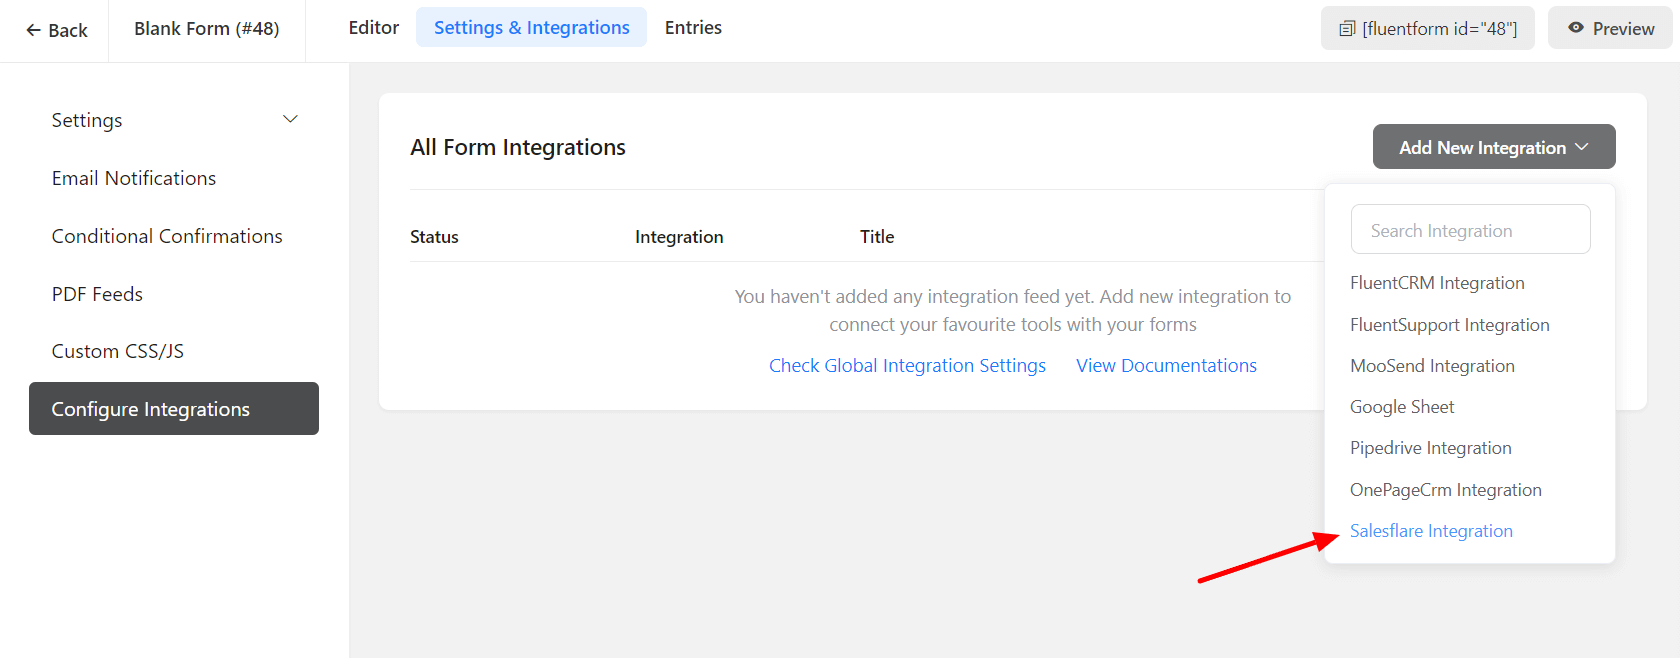Select Pipedrive Integration option

pos(1430,448)
